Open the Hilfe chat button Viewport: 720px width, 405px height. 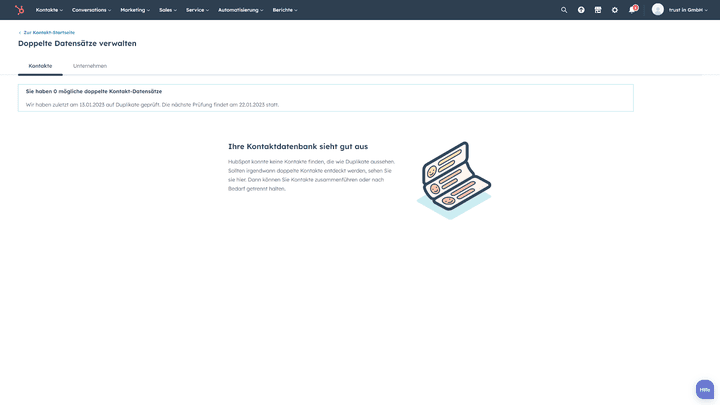pyautogui.click(x=705, y=389)
